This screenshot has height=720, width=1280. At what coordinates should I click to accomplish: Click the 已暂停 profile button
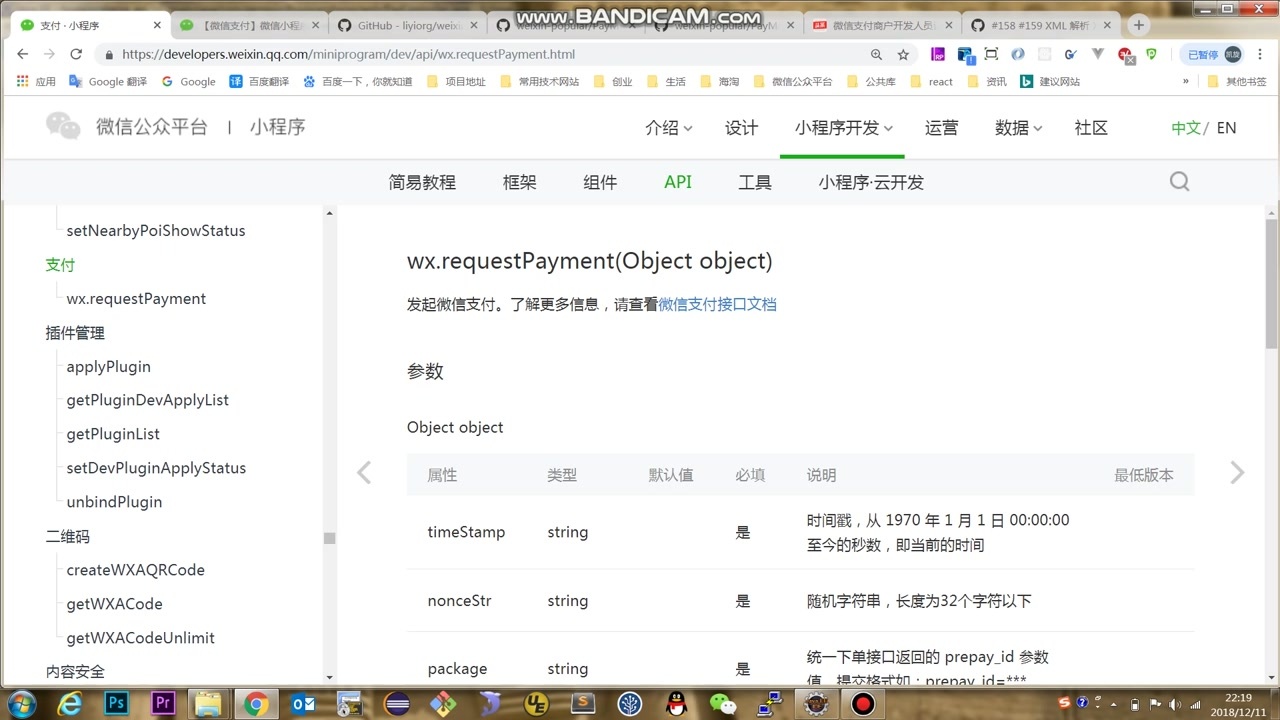[x=1211, y=54]
